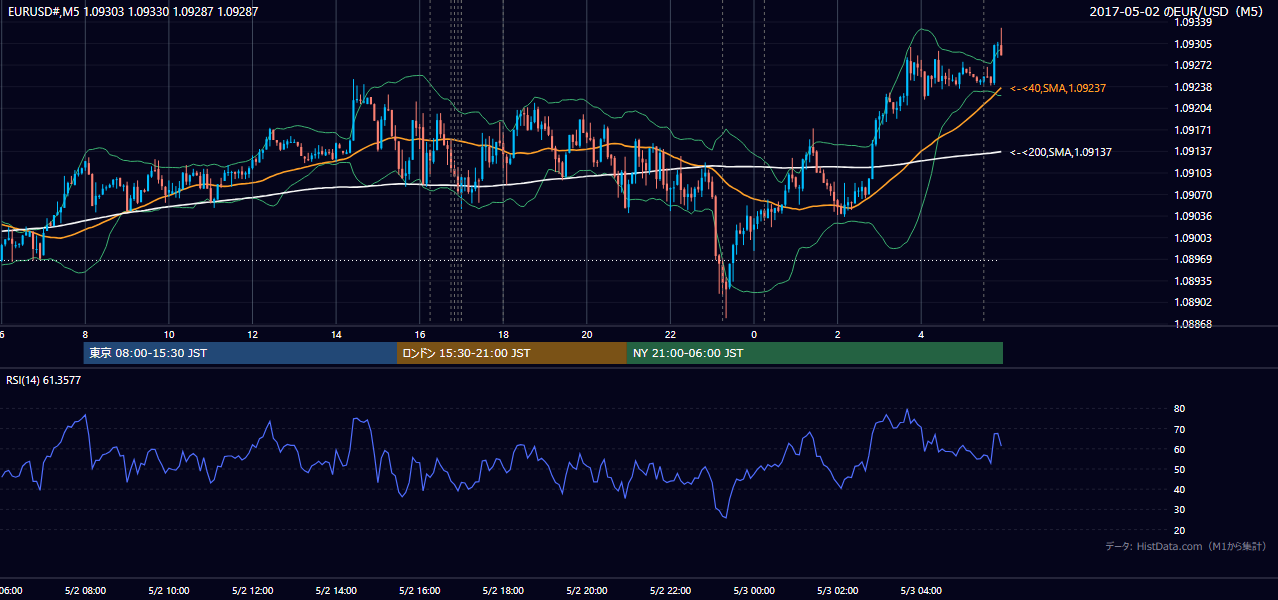Click the 5/2 08:00 time axis label
The image size is (1278, 600).
point(85,591)
